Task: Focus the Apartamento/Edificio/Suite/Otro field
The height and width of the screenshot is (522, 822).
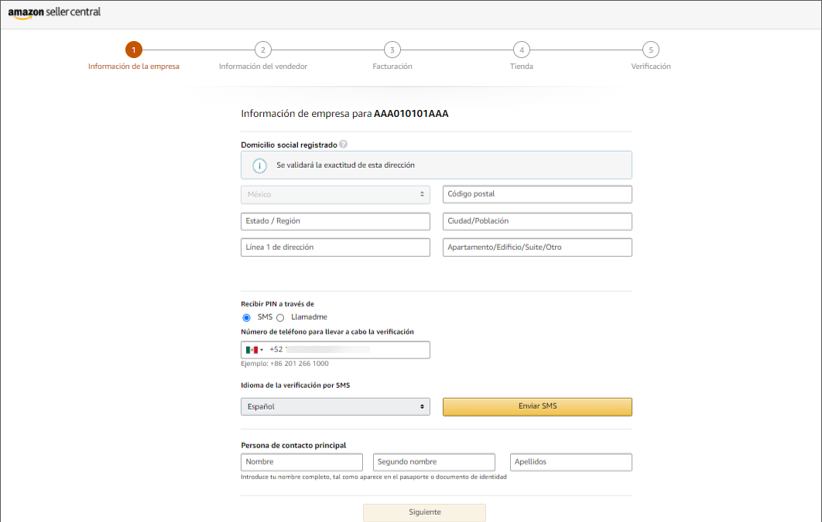Action: pyautogui.click(x=537, y=247)
